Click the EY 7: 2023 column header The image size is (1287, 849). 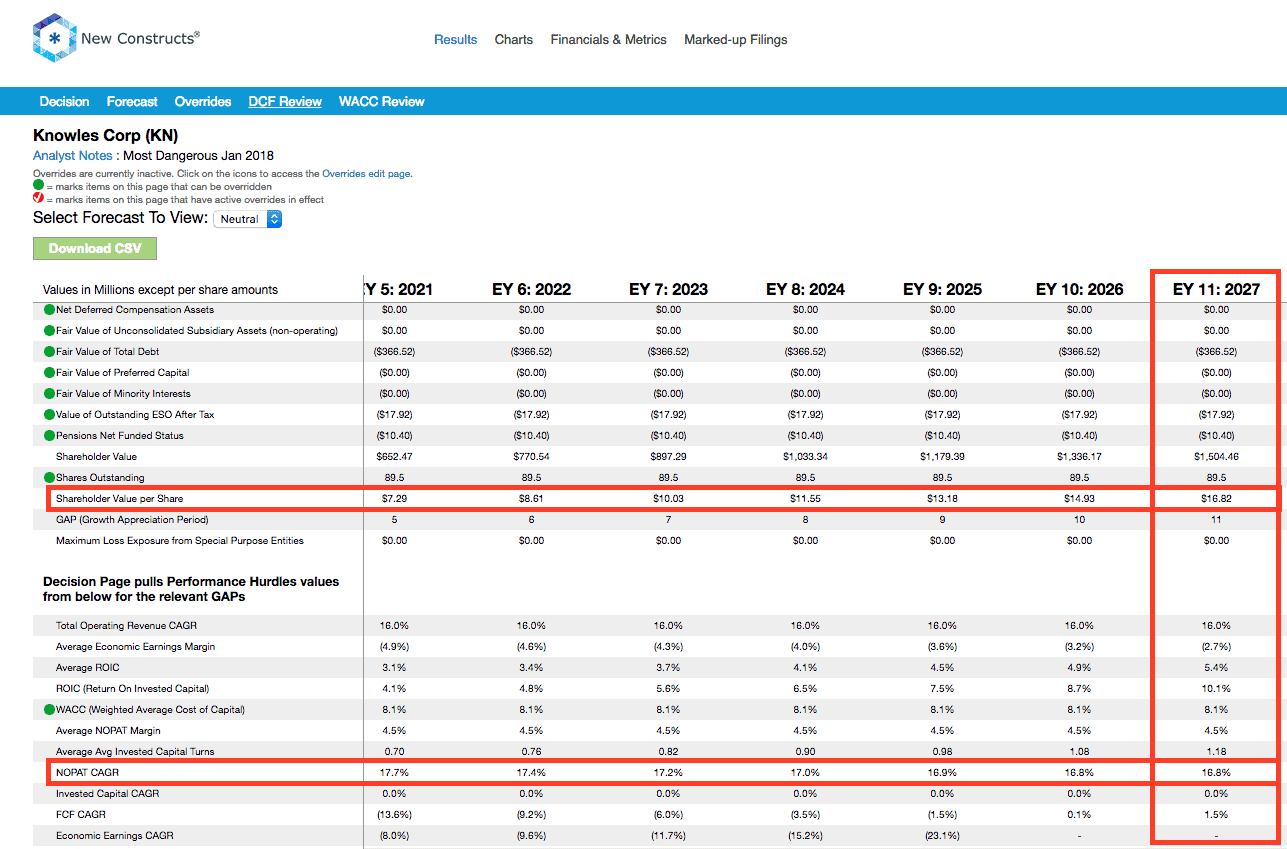(x=668, y=290)
